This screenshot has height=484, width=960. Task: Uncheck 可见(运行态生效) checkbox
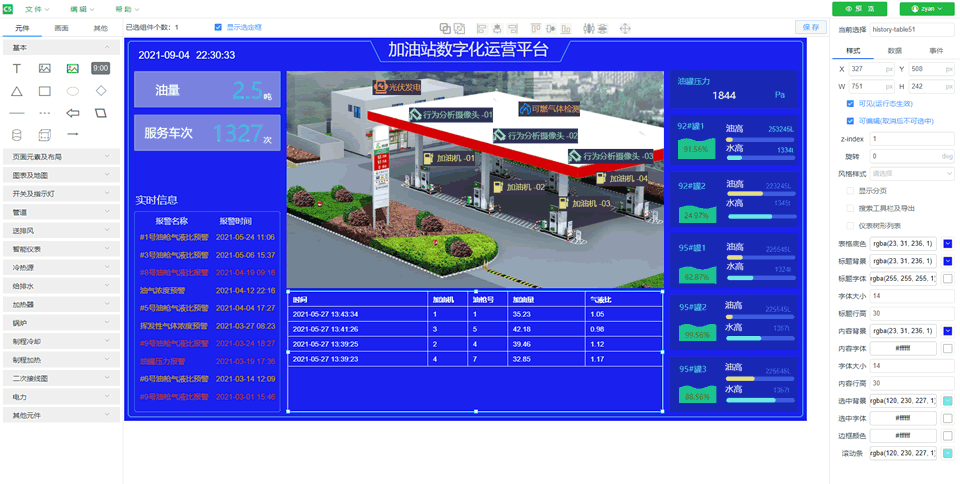[850, 103]
